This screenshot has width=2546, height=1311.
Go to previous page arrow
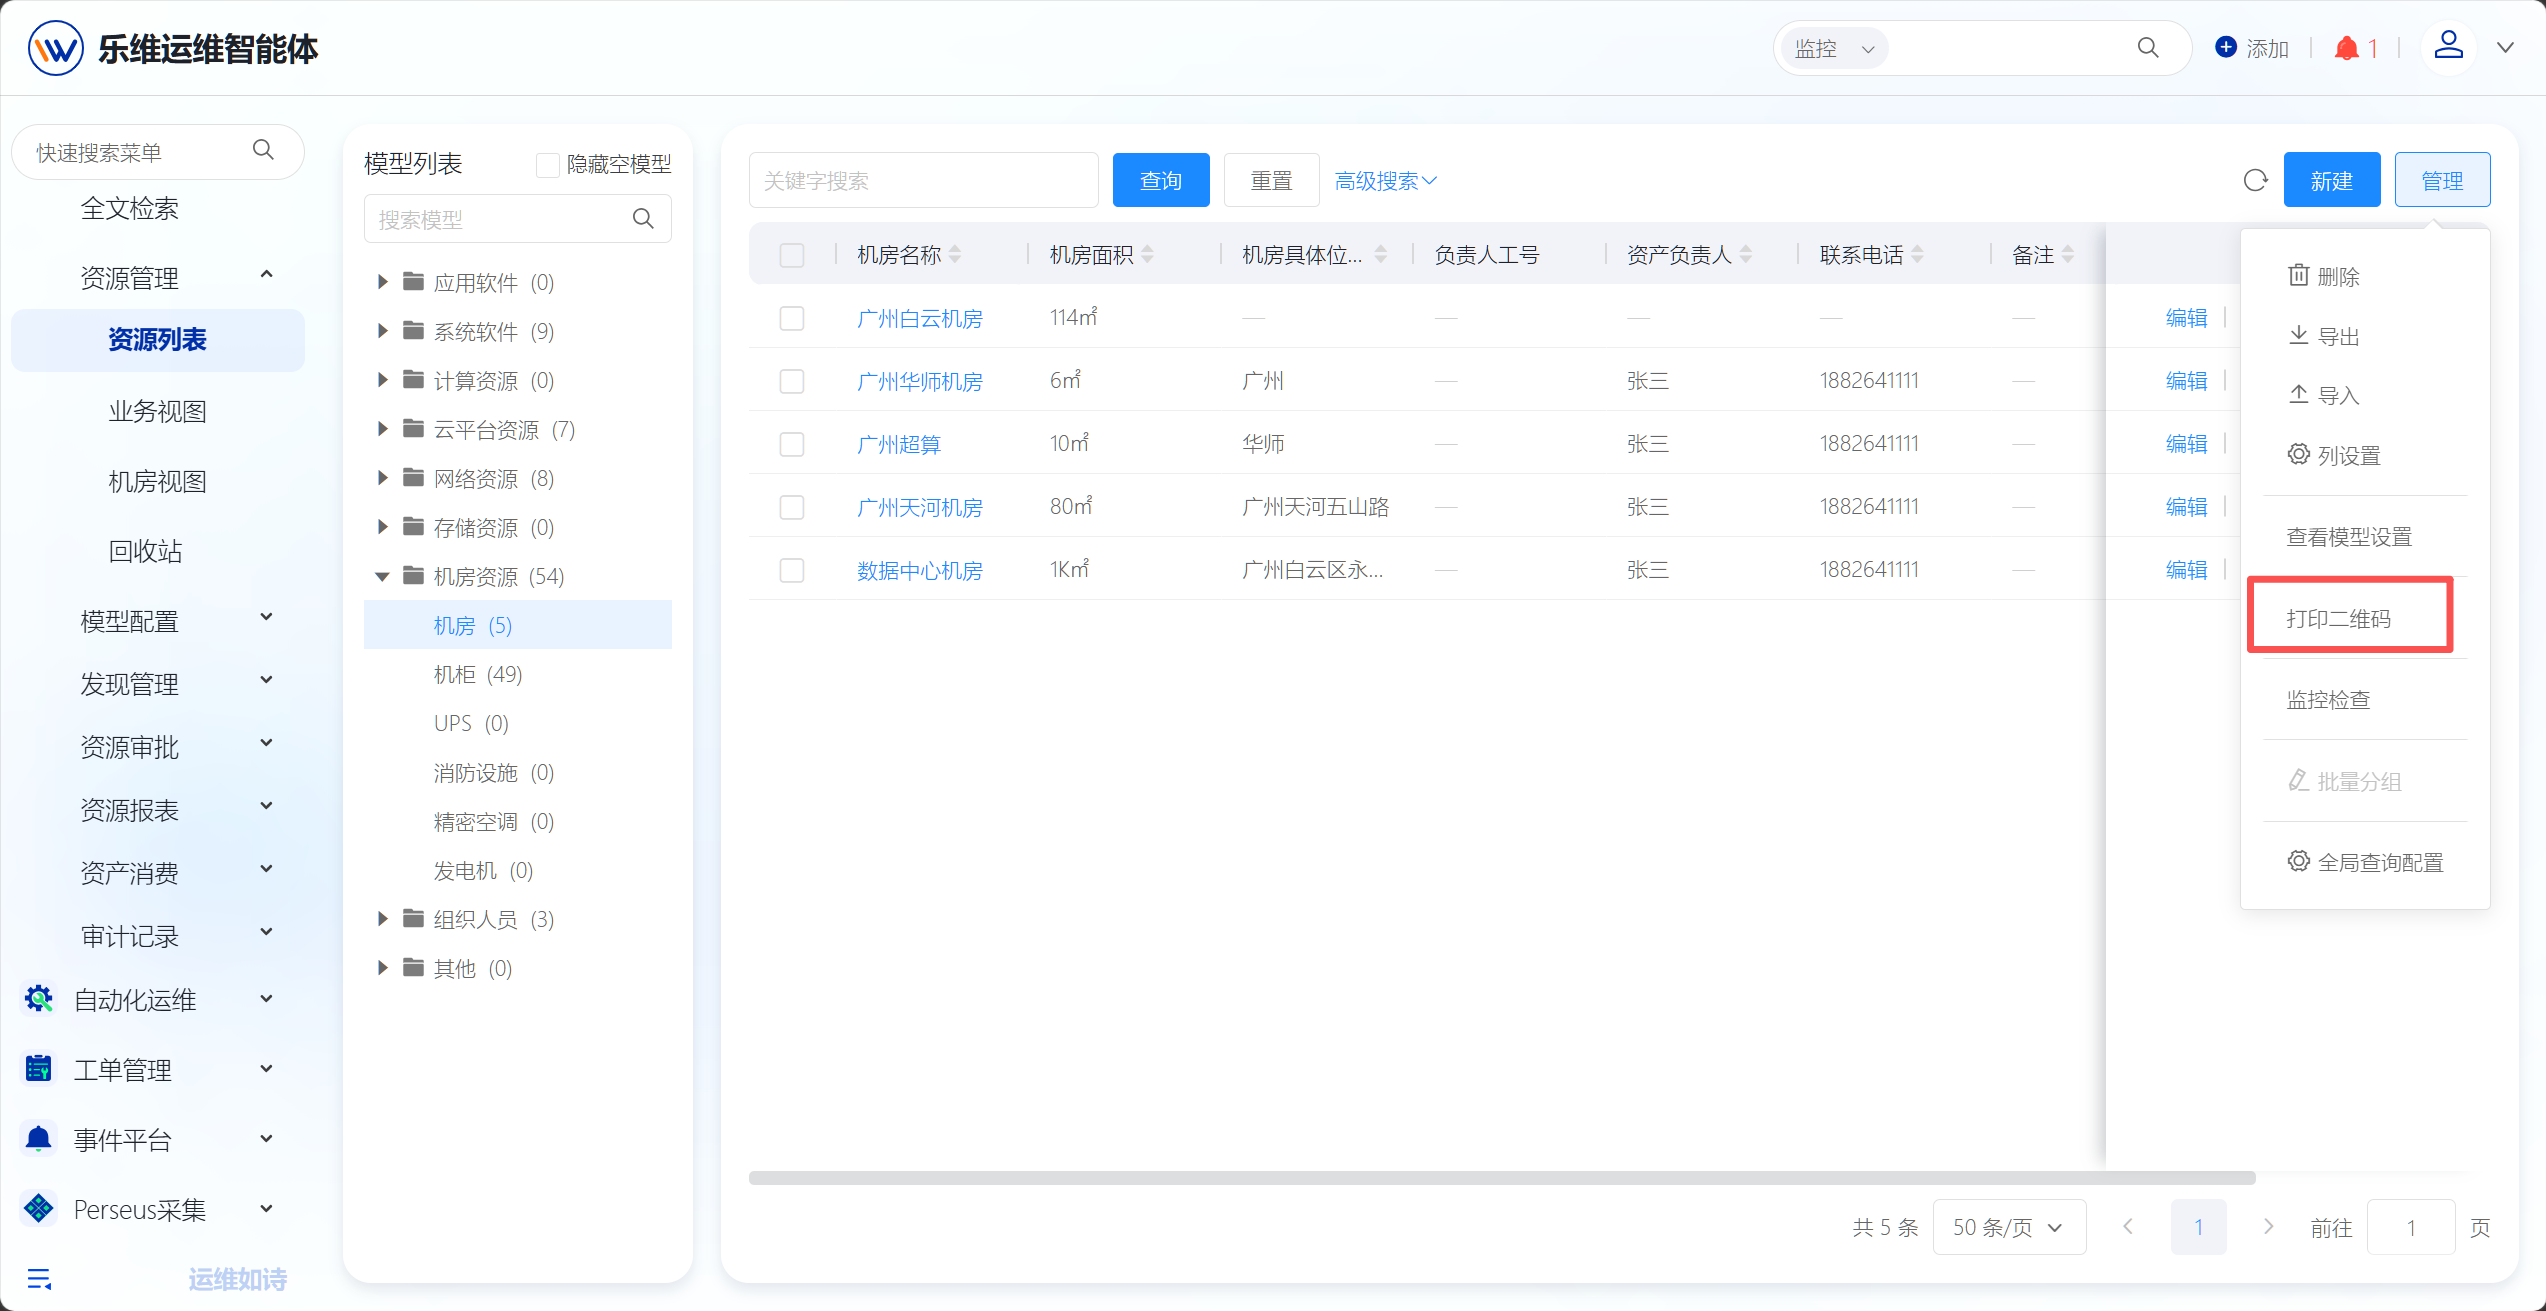(x=2128, y=1226)
